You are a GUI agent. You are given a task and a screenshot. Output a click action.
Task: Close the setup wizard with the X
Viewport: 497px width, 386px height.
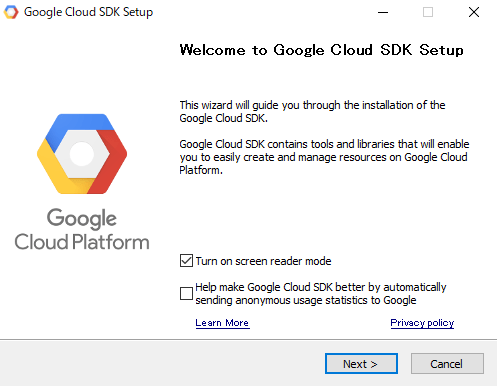474,12
